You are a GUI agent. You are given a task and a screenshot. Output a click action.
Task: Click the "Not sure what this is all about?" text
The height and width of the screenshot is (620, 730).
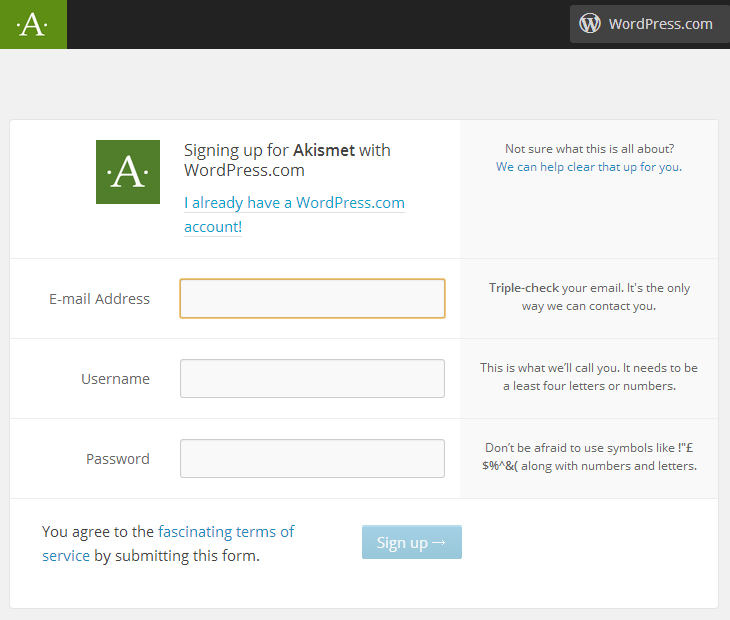click(x=589, y=149)
